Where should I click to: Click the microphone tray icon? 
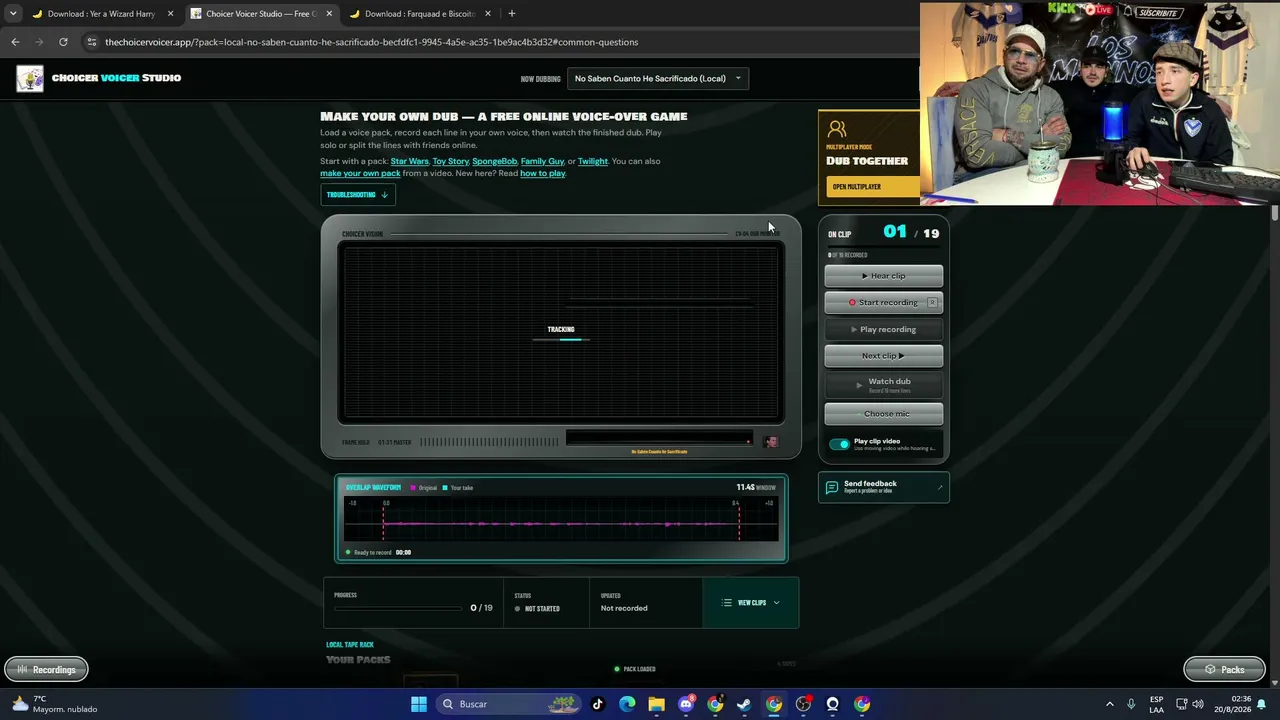(1131, 704)
